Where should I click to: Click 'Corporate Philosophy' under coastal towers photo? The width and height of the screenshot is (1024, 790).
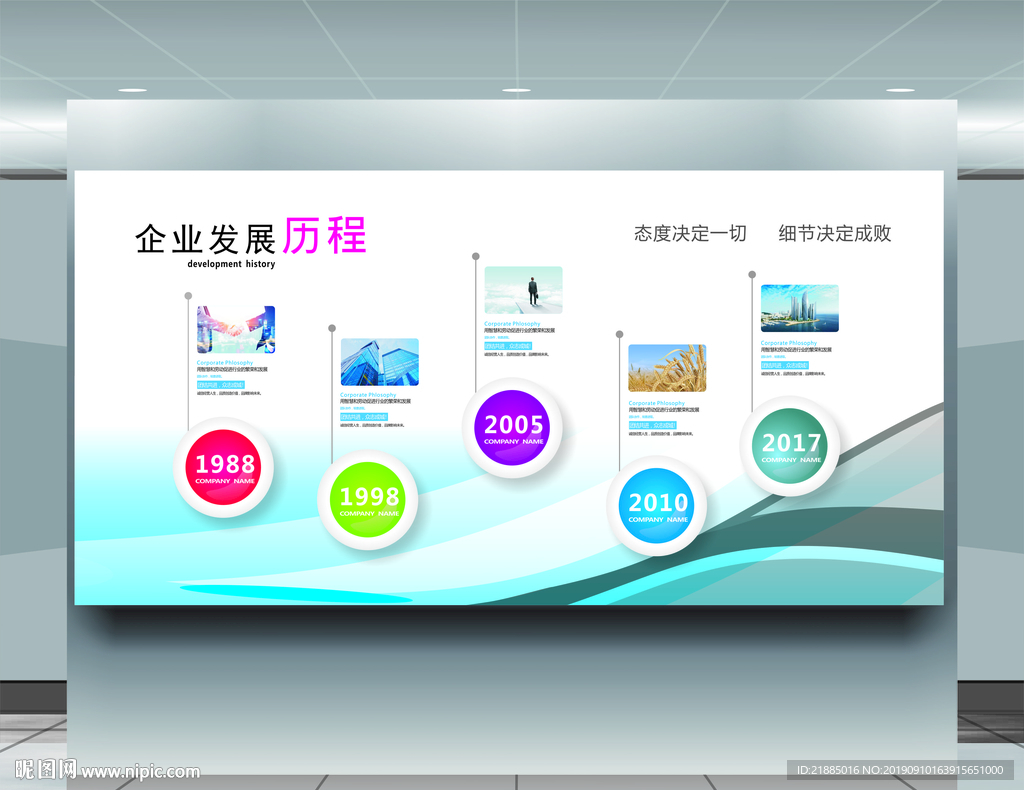(788, 343)
